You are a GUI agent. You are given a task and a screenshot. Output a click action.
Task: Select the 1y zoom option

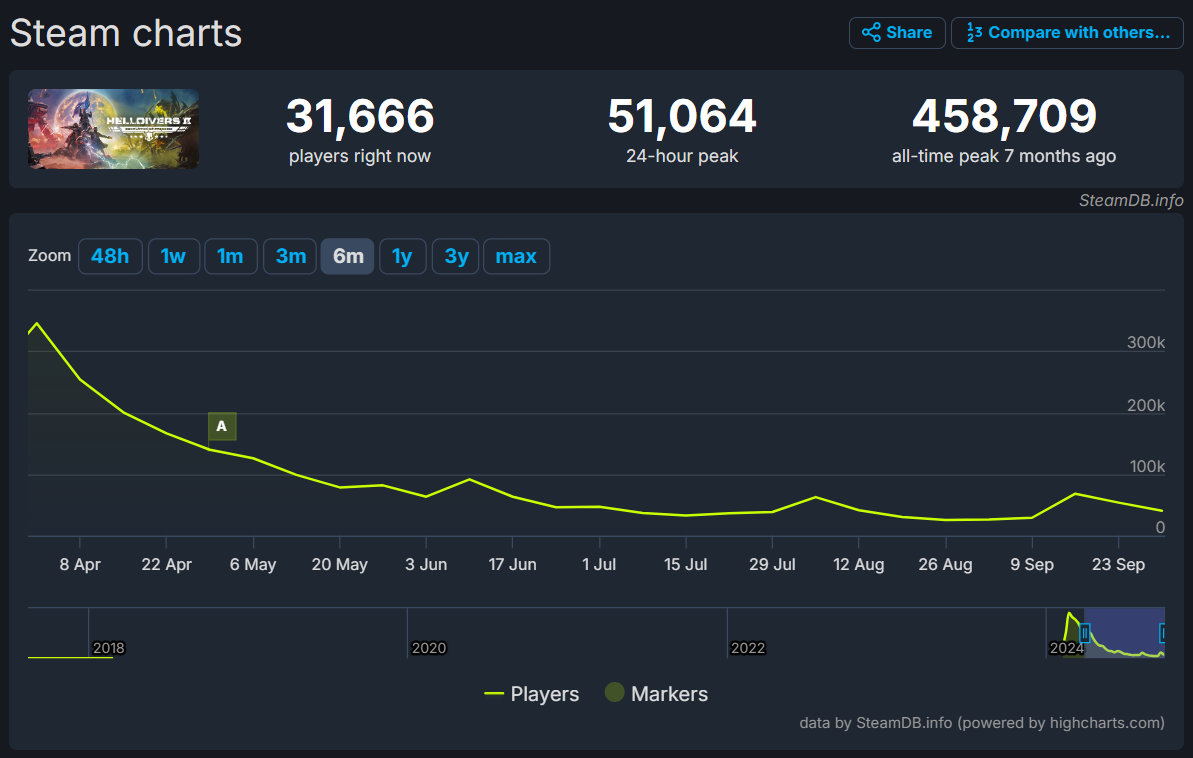click(402, 256)
